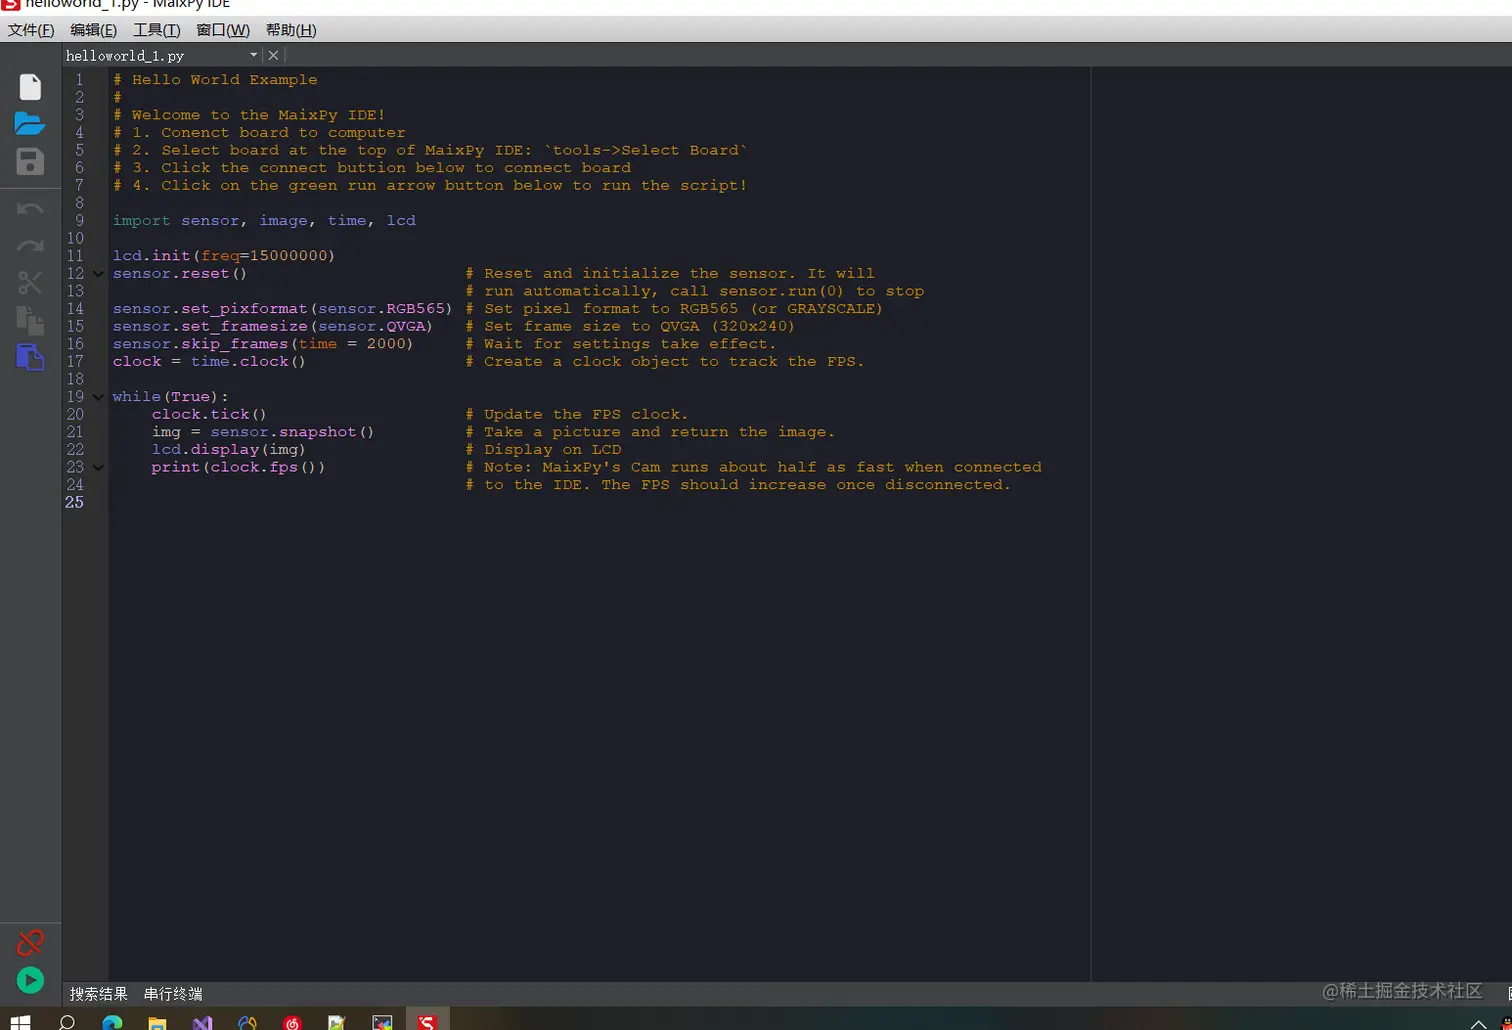Screen dimensions: 1512x1030
Task: Open Windows taskbar search
Action: 67,1022
